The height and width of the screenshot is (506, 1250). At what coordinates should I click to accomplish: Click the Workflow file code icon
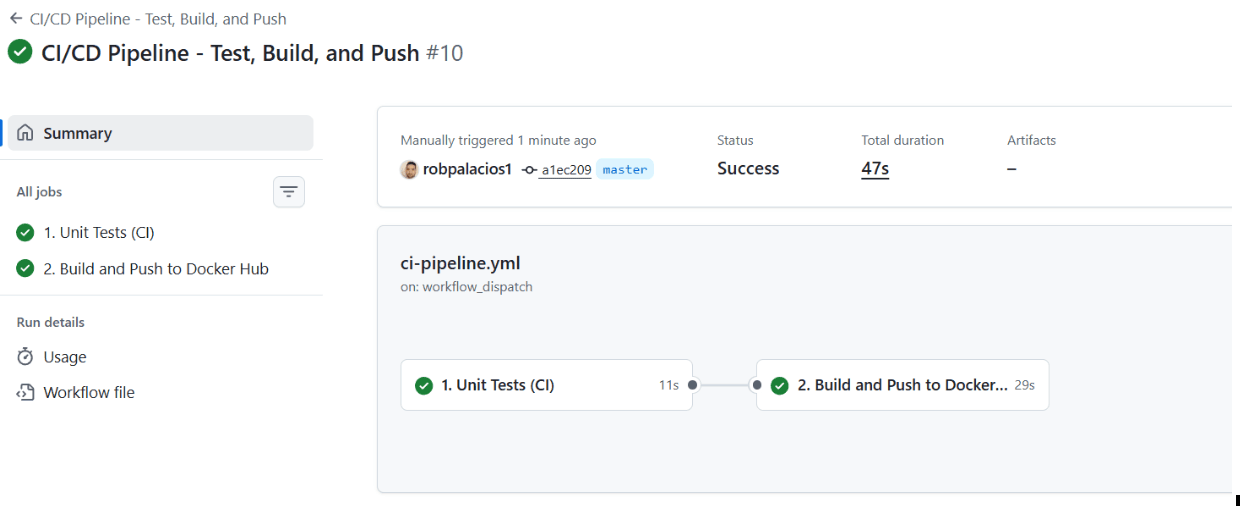tap(26, 392)
